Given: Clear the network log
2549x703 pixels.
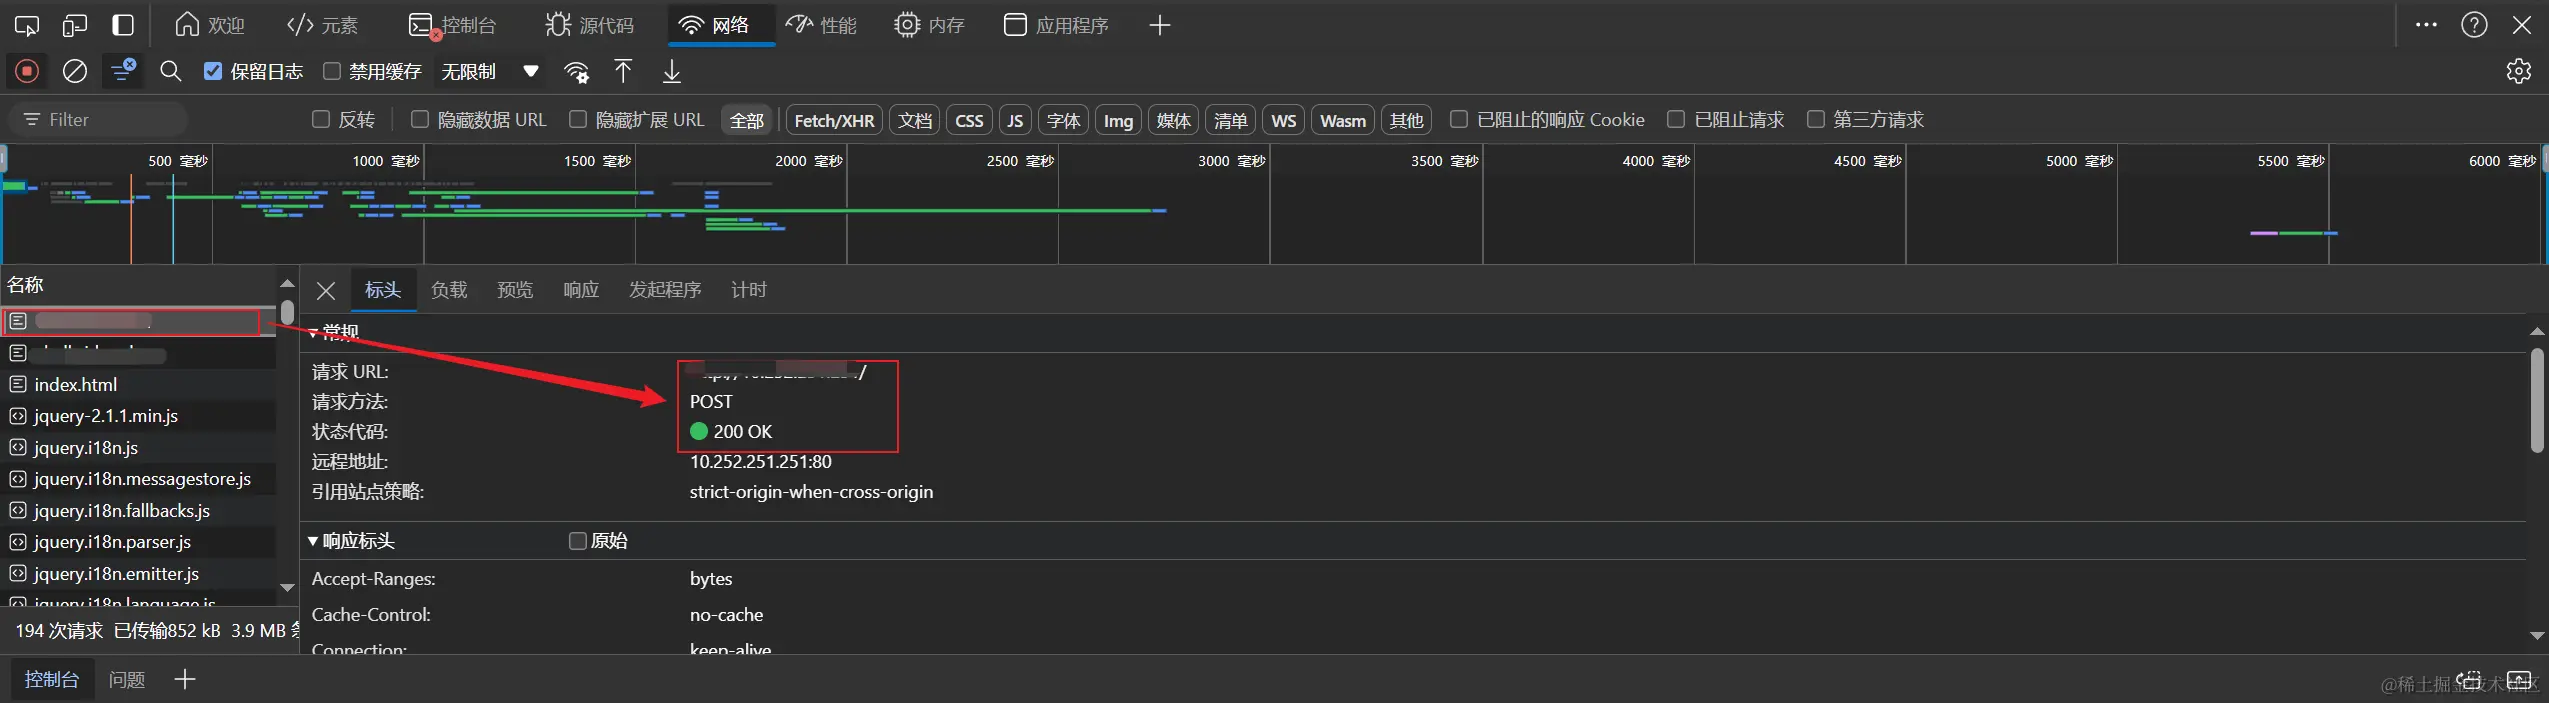Looking at the screenshot, I should tap(75, 71).
